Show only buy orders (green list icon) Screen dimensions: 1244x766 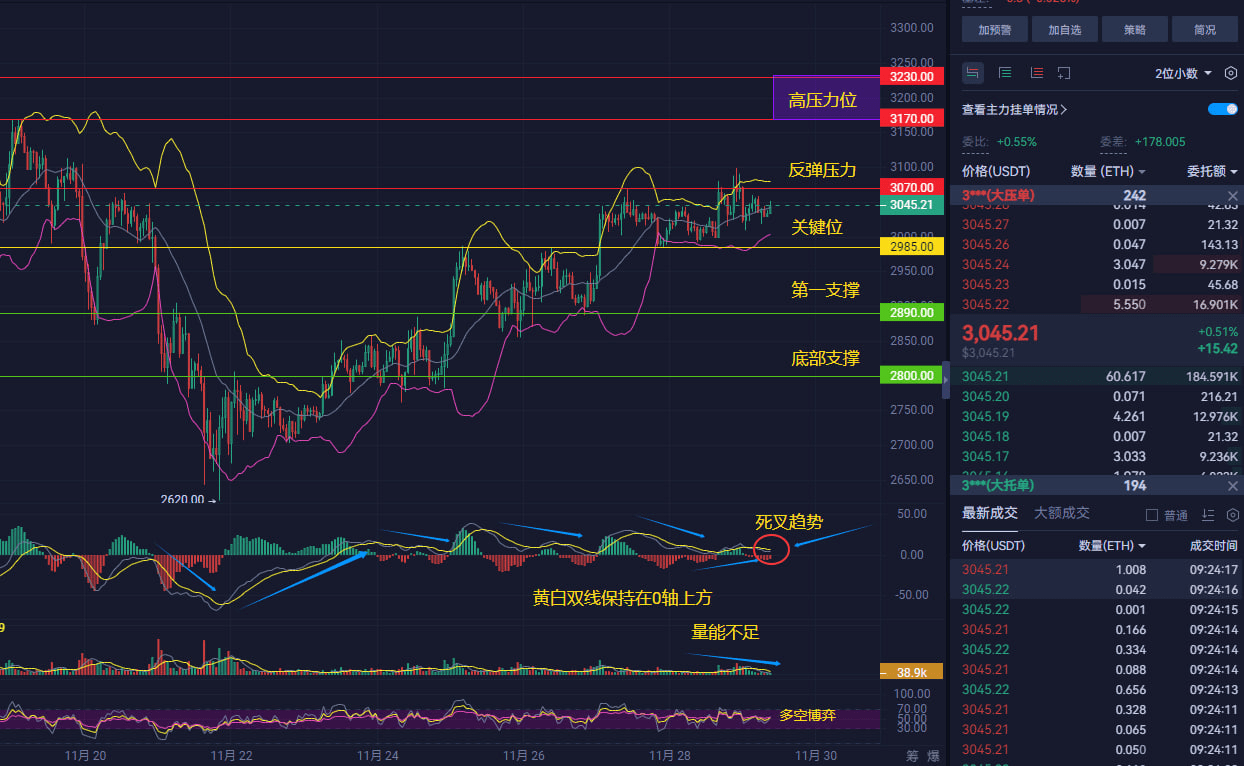[x=1005, y=73]
